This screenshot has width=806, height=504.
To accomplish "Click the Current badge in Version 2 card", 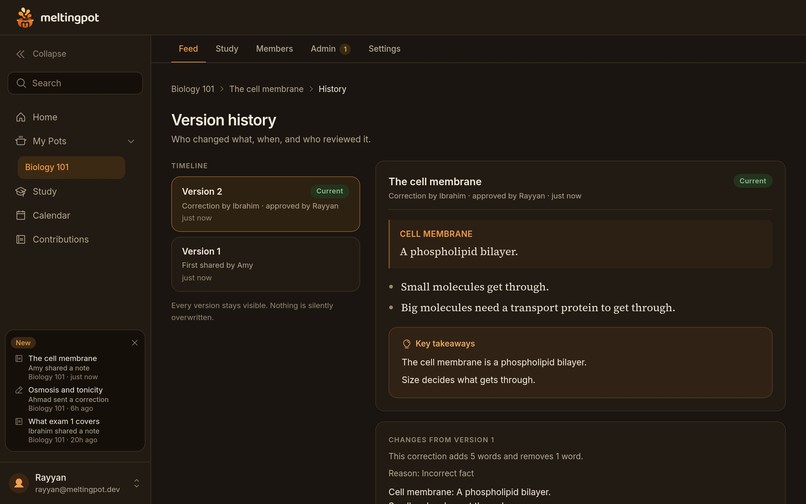I will [x=329, y=191].
